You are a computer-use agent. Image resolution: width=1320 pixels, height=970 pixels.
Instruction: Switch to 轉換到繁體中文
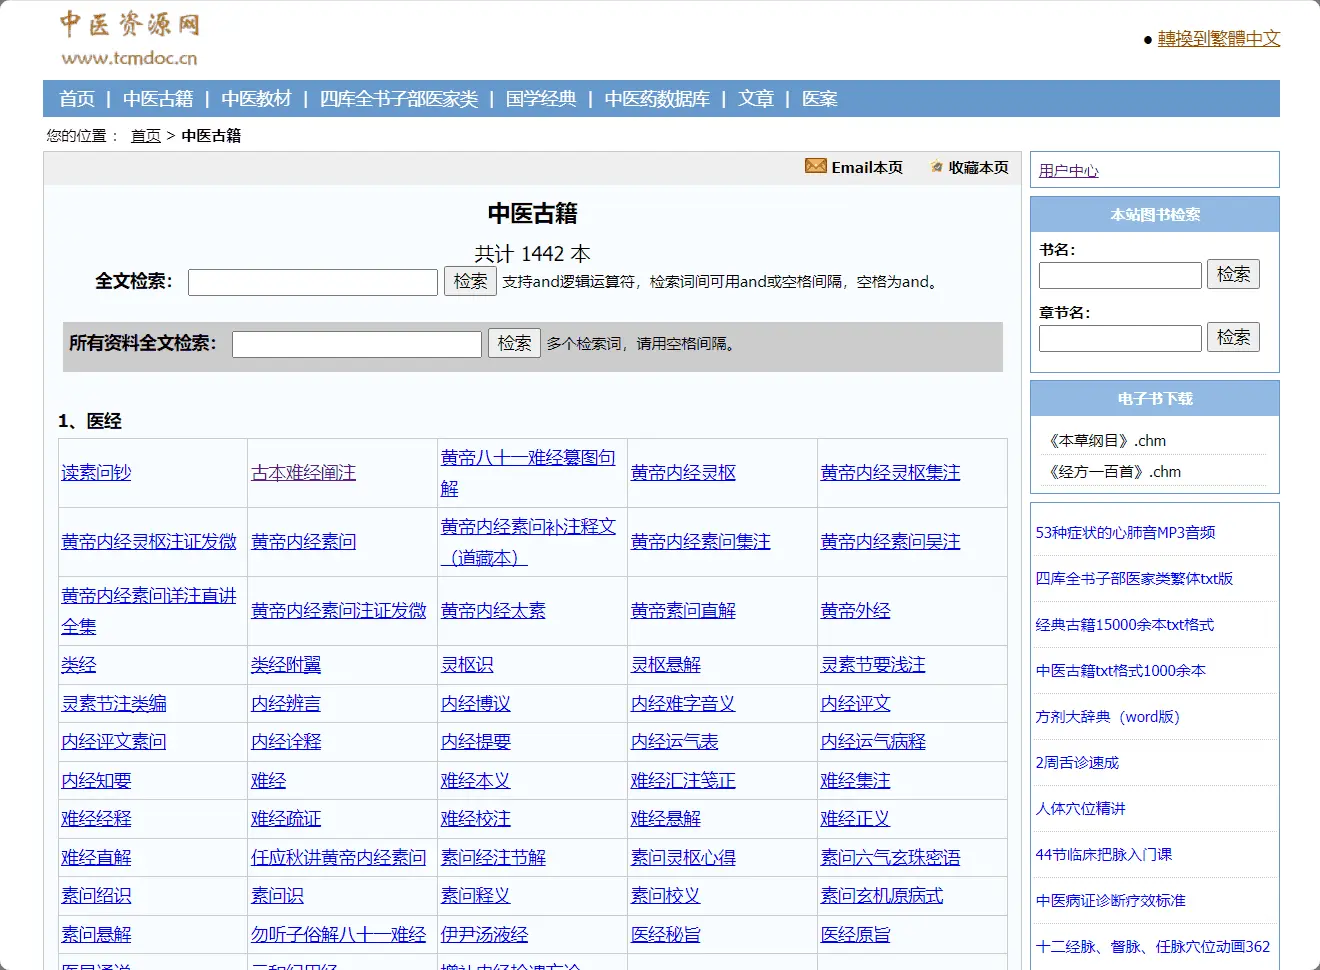(1219, 38)
